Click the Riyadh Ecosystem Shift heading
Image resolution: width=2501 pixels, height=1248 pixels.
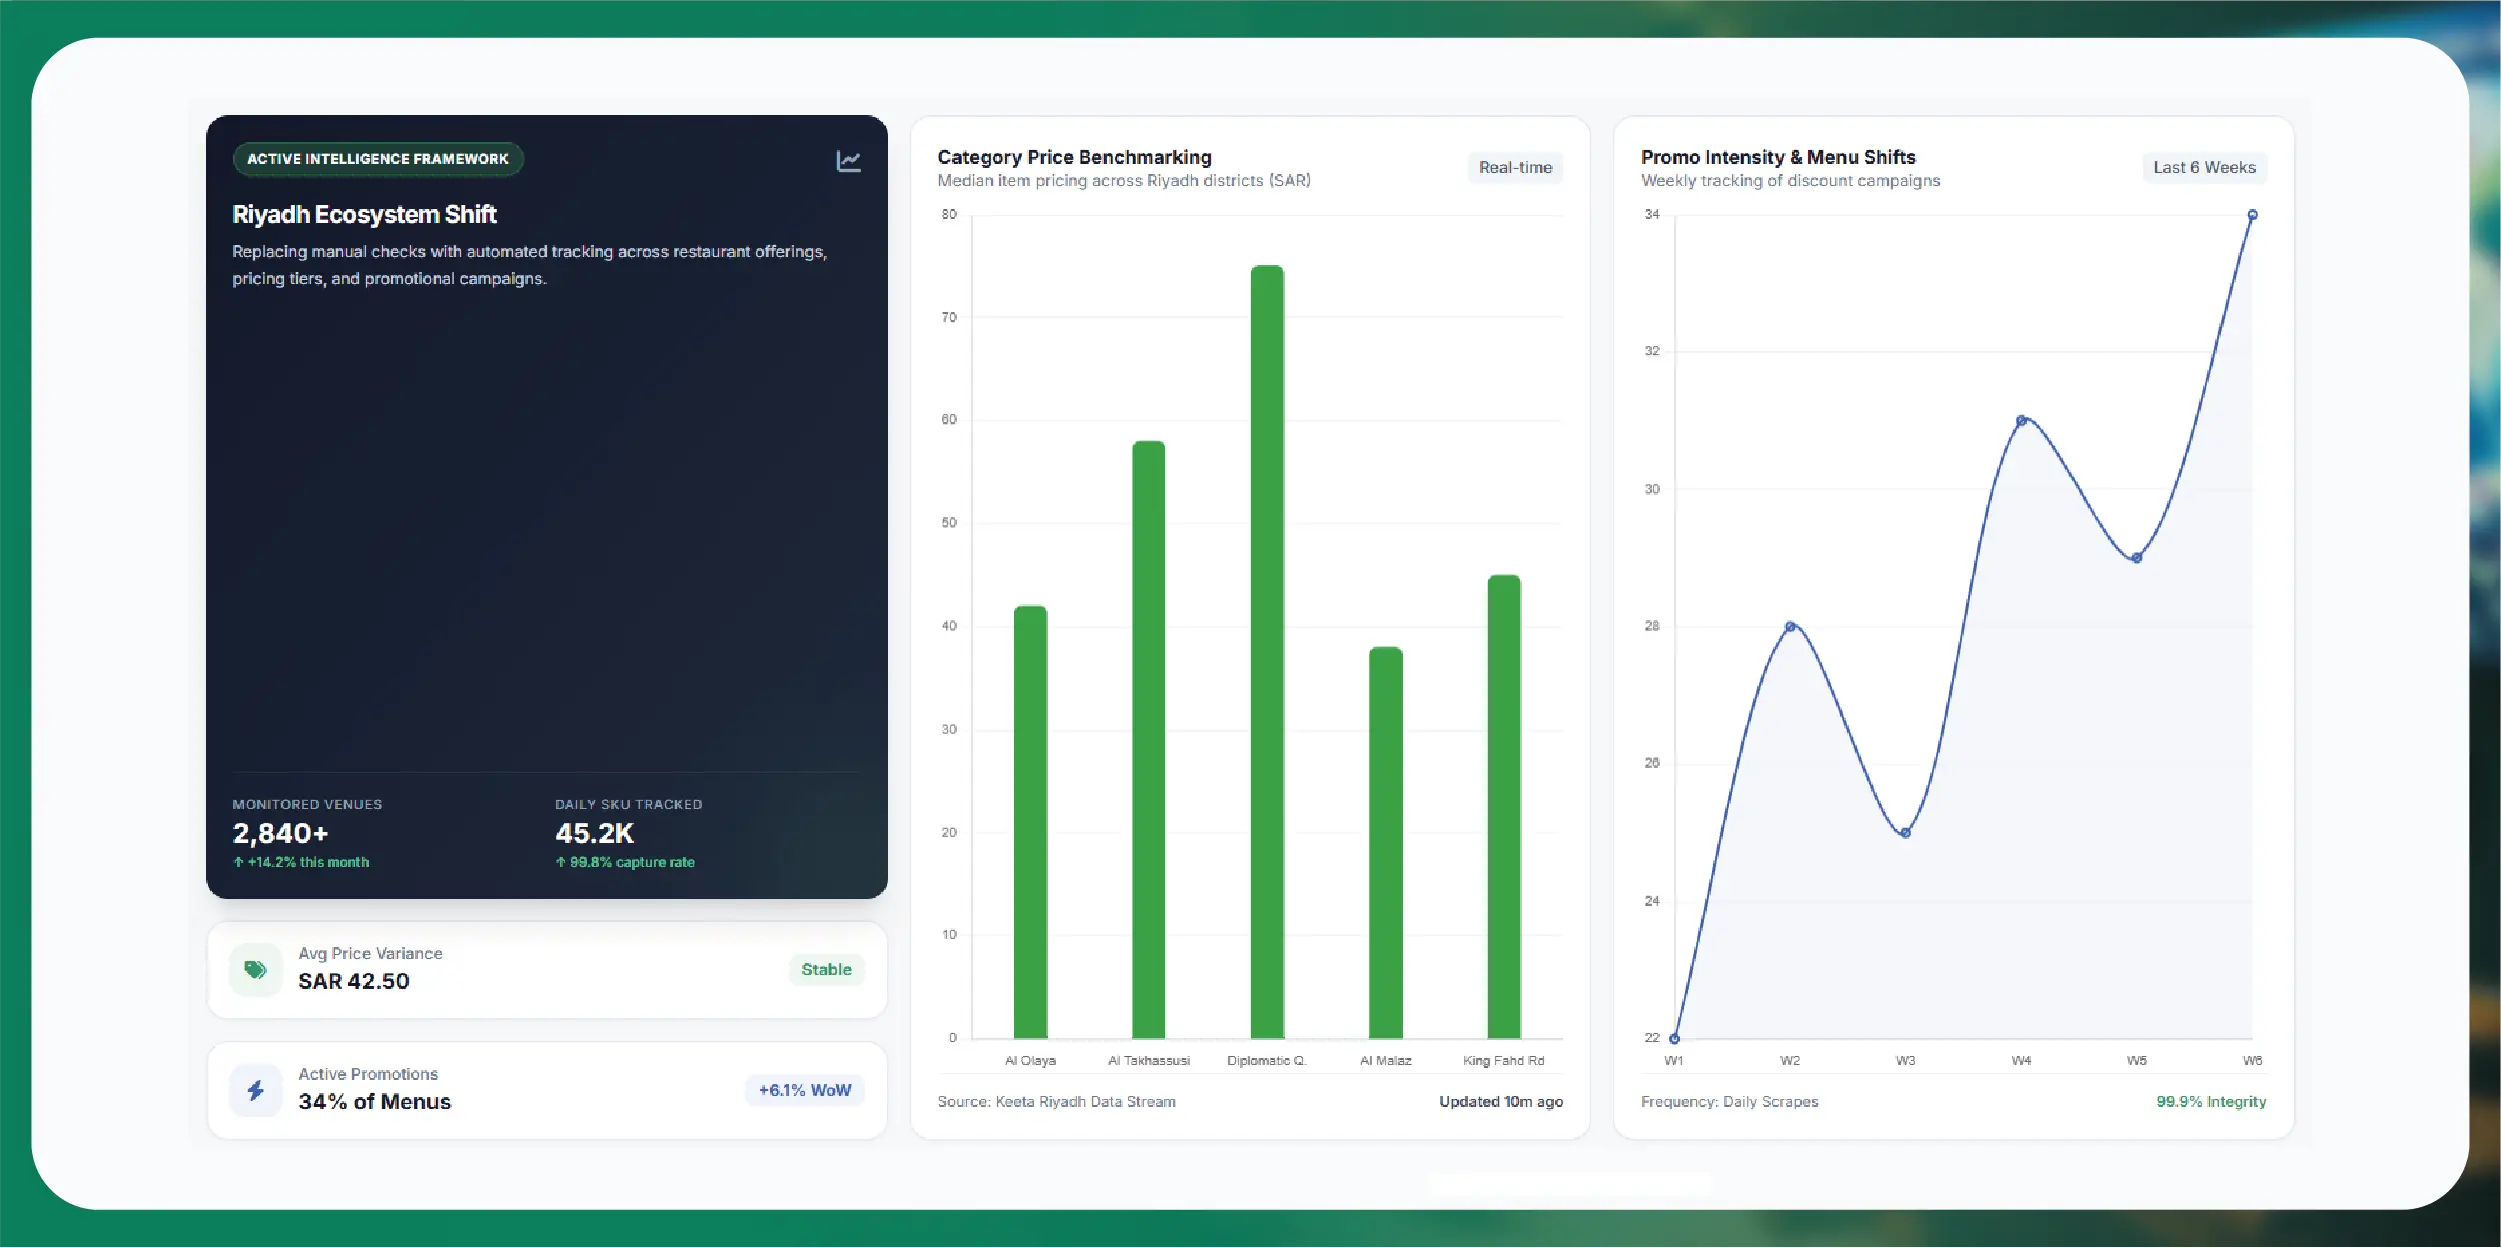click(x=364, y=215)
